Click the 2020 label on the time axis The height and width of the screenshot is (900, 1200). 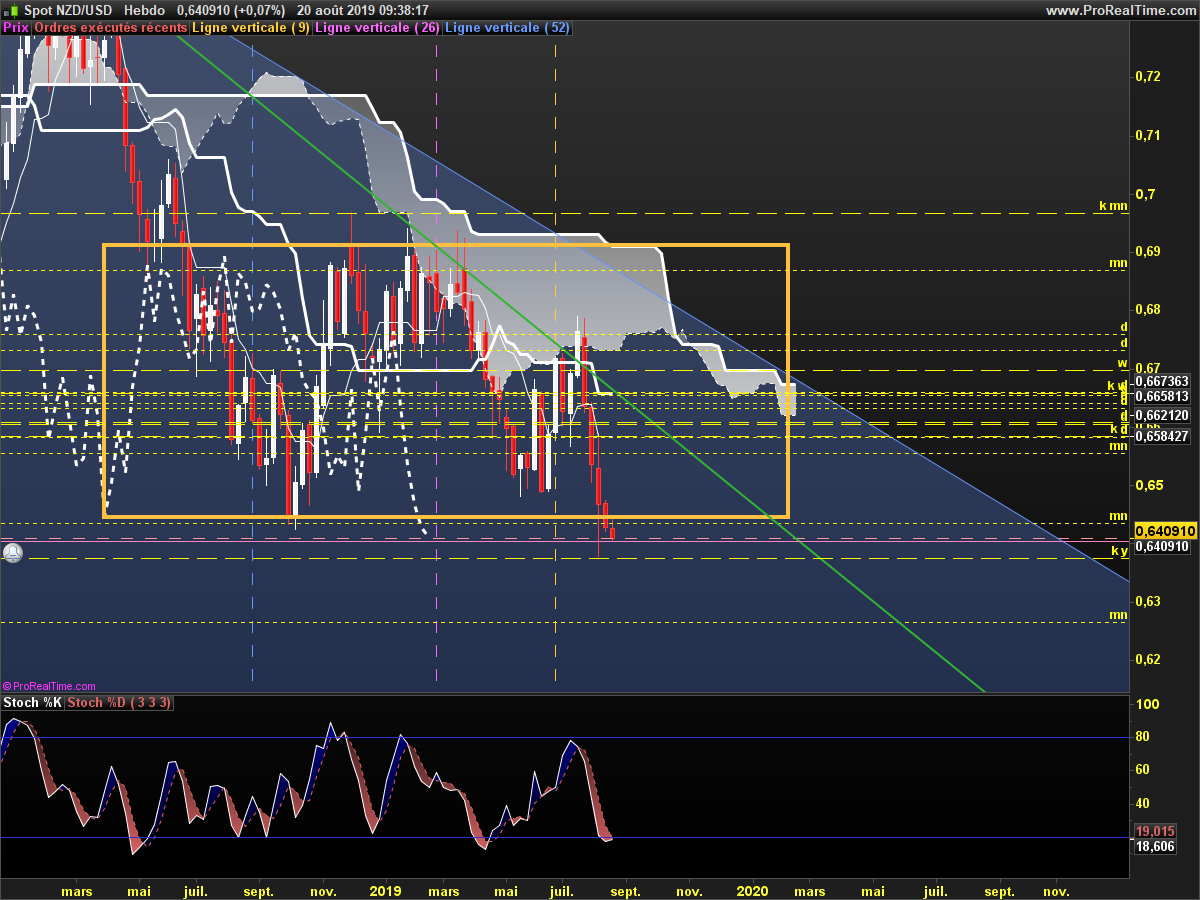pyautogui.click(x=751, y=890)
